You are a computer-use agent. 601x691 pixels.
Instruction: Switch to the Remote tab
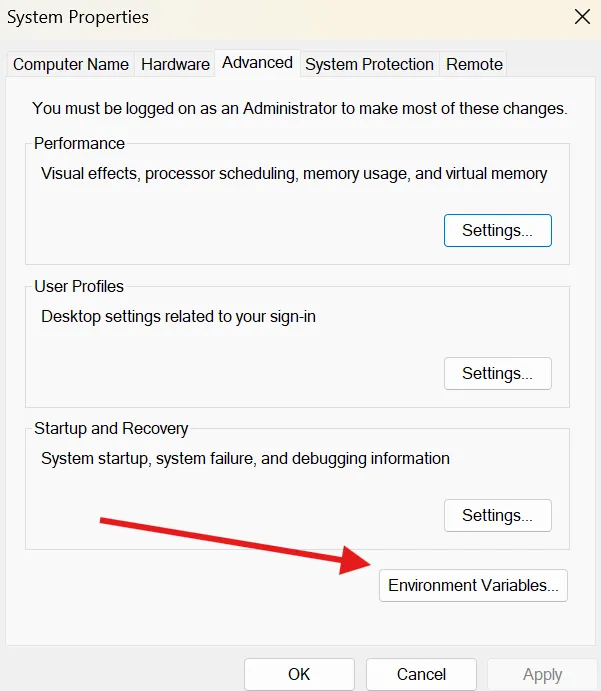(x=474, y=64)
